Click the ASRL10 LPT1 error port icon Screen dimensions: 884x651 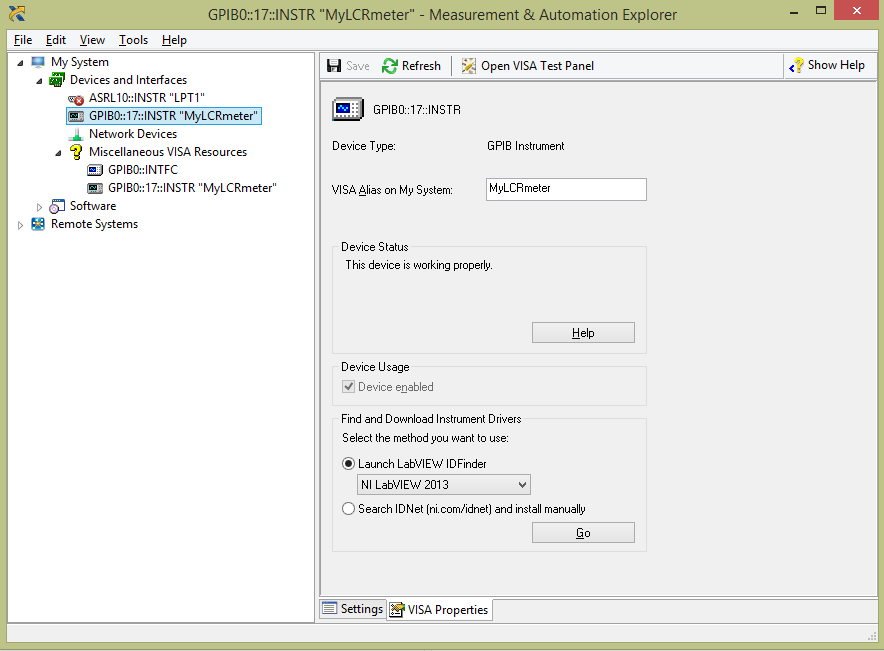(76, 99)
